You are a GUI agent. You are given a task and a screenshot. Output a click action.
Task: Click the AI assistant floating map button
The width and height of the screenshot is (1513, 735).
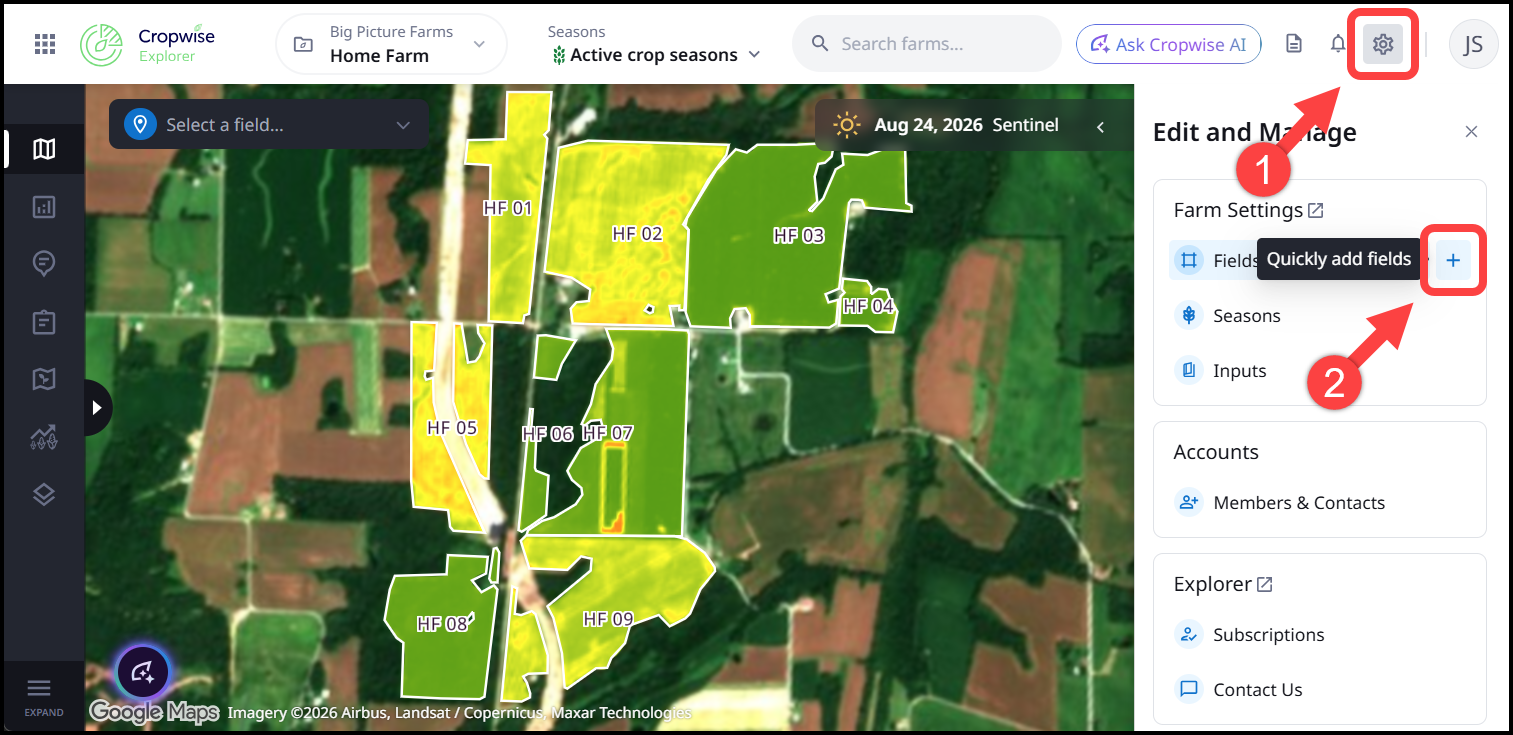tap(142, 671)
